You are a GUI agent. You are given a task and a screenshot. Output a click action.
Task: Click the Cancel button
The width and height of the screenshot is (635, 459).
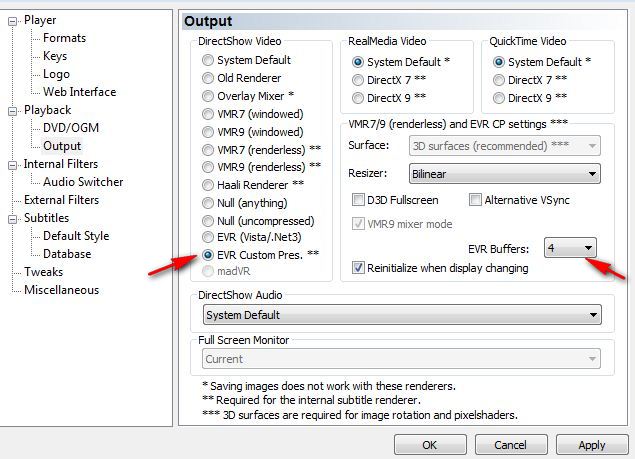point(511,445)
